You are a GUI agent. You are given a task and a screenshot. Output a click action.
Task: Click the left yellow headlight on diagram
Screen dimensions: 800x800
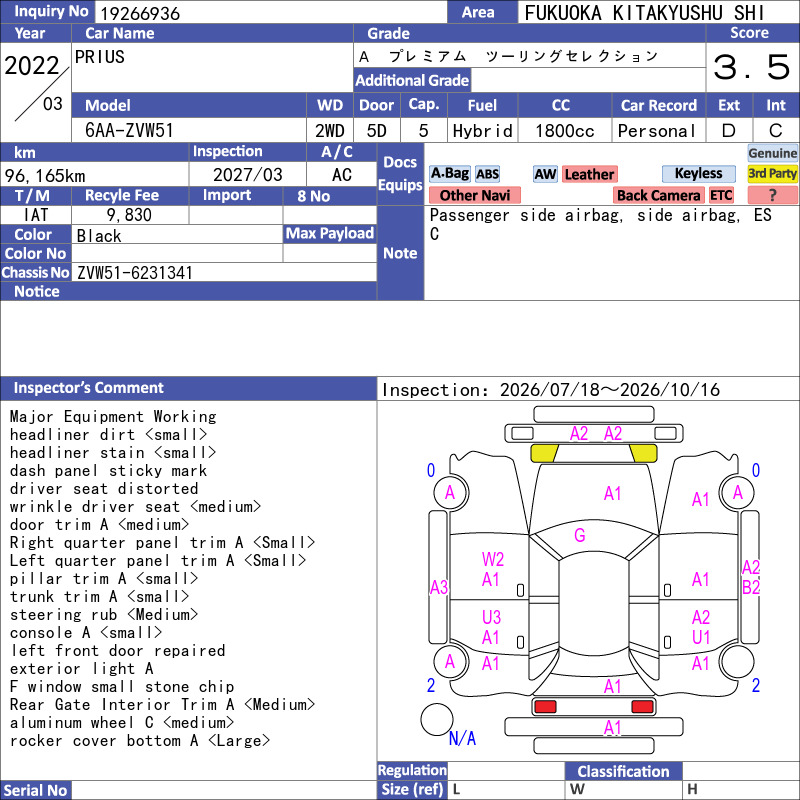544,453
